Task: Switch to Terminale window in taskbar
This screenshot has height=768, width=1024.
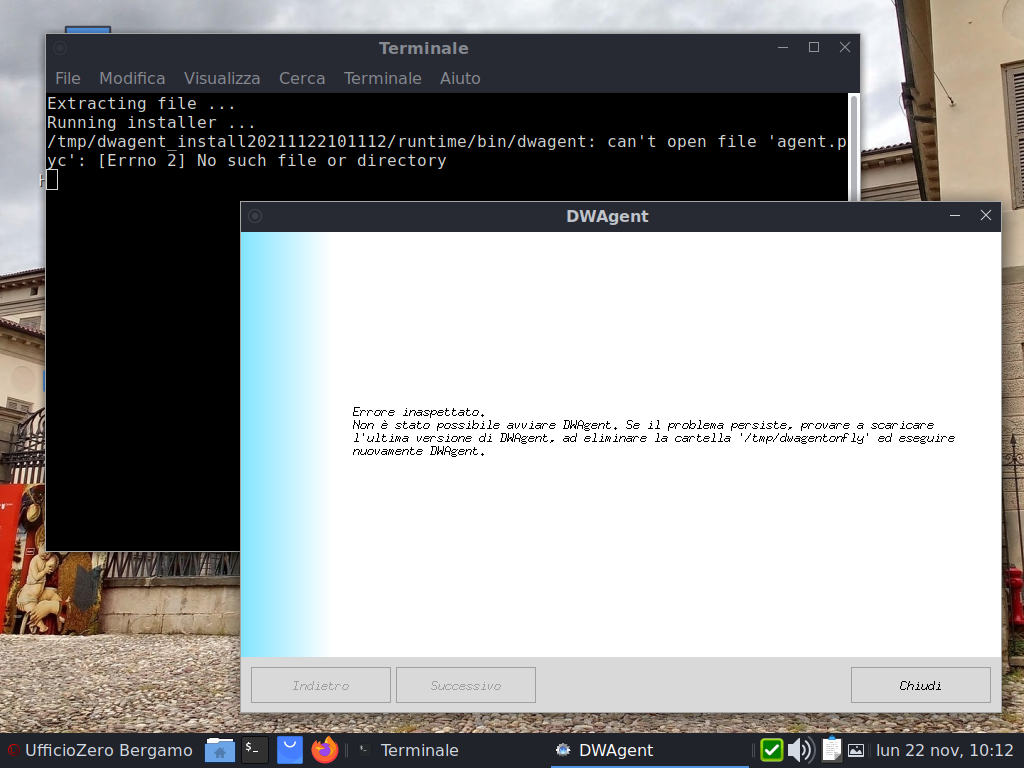Action: pyautogui.click(x=410, y=750)
